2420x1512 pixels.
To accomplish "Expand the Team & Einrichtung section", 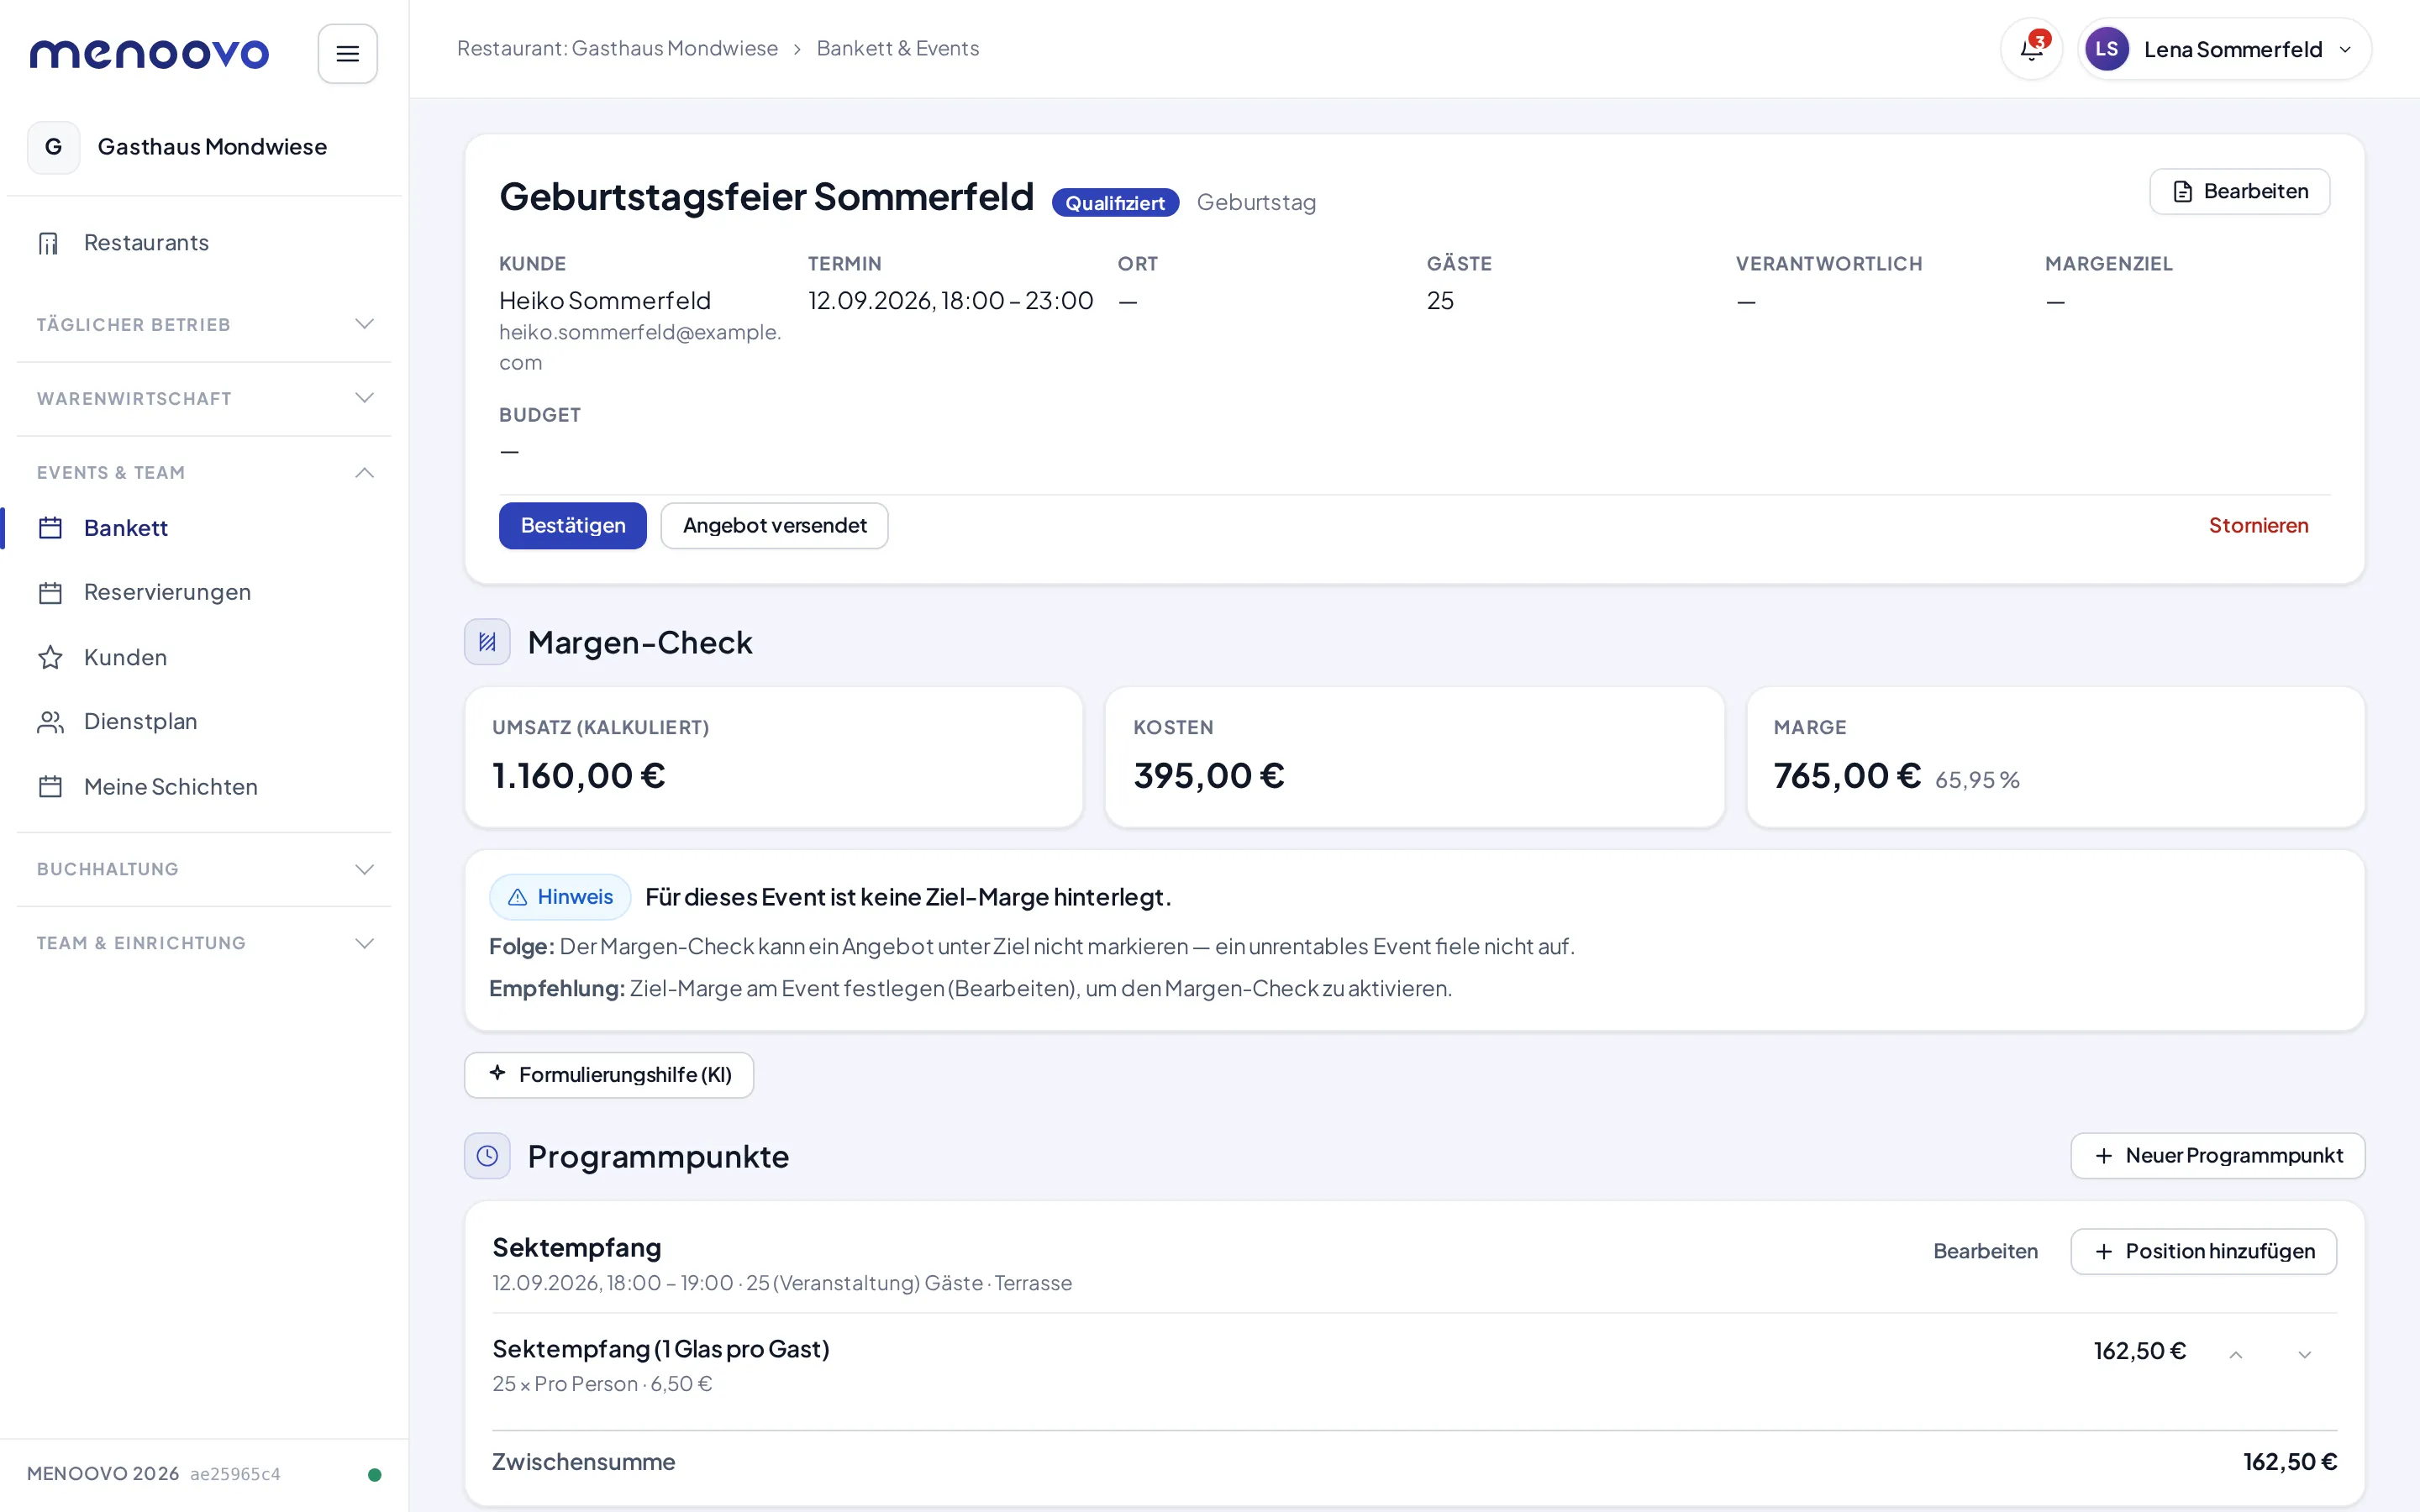I will [204, 943].
